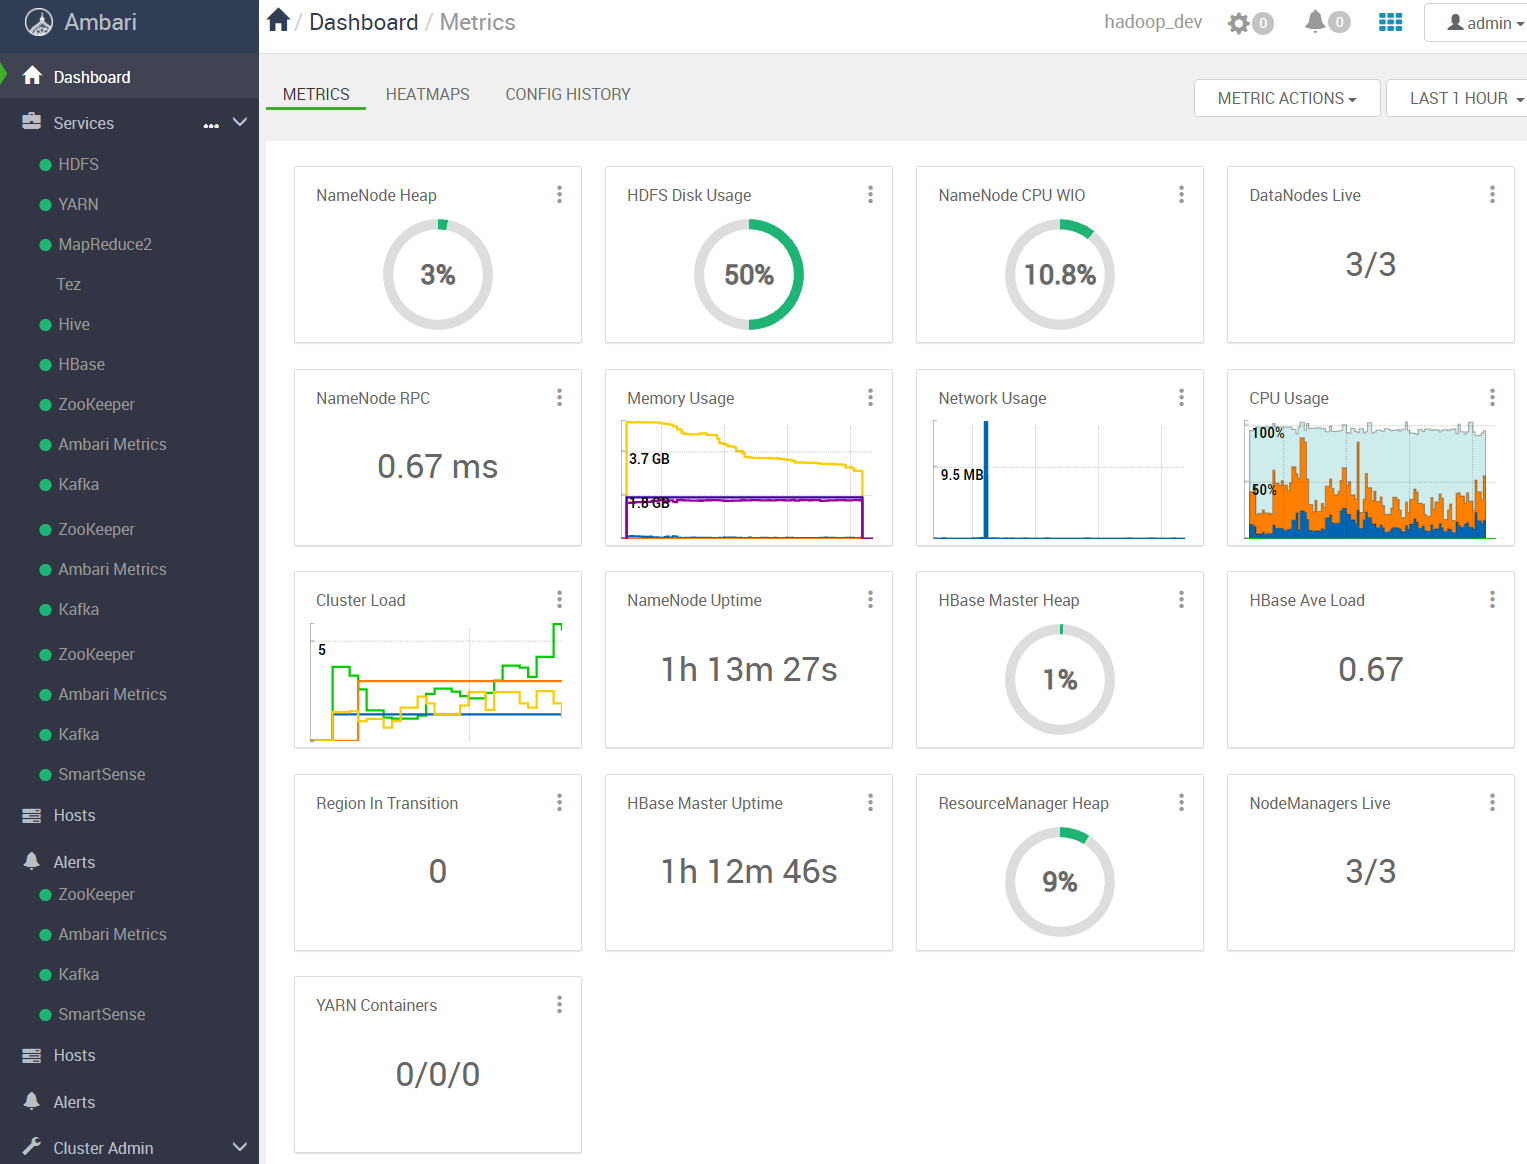1527x1164 pixels.
Task: Click the YARN Containers 0/0/0 value
Action: tap(437, 1074)
